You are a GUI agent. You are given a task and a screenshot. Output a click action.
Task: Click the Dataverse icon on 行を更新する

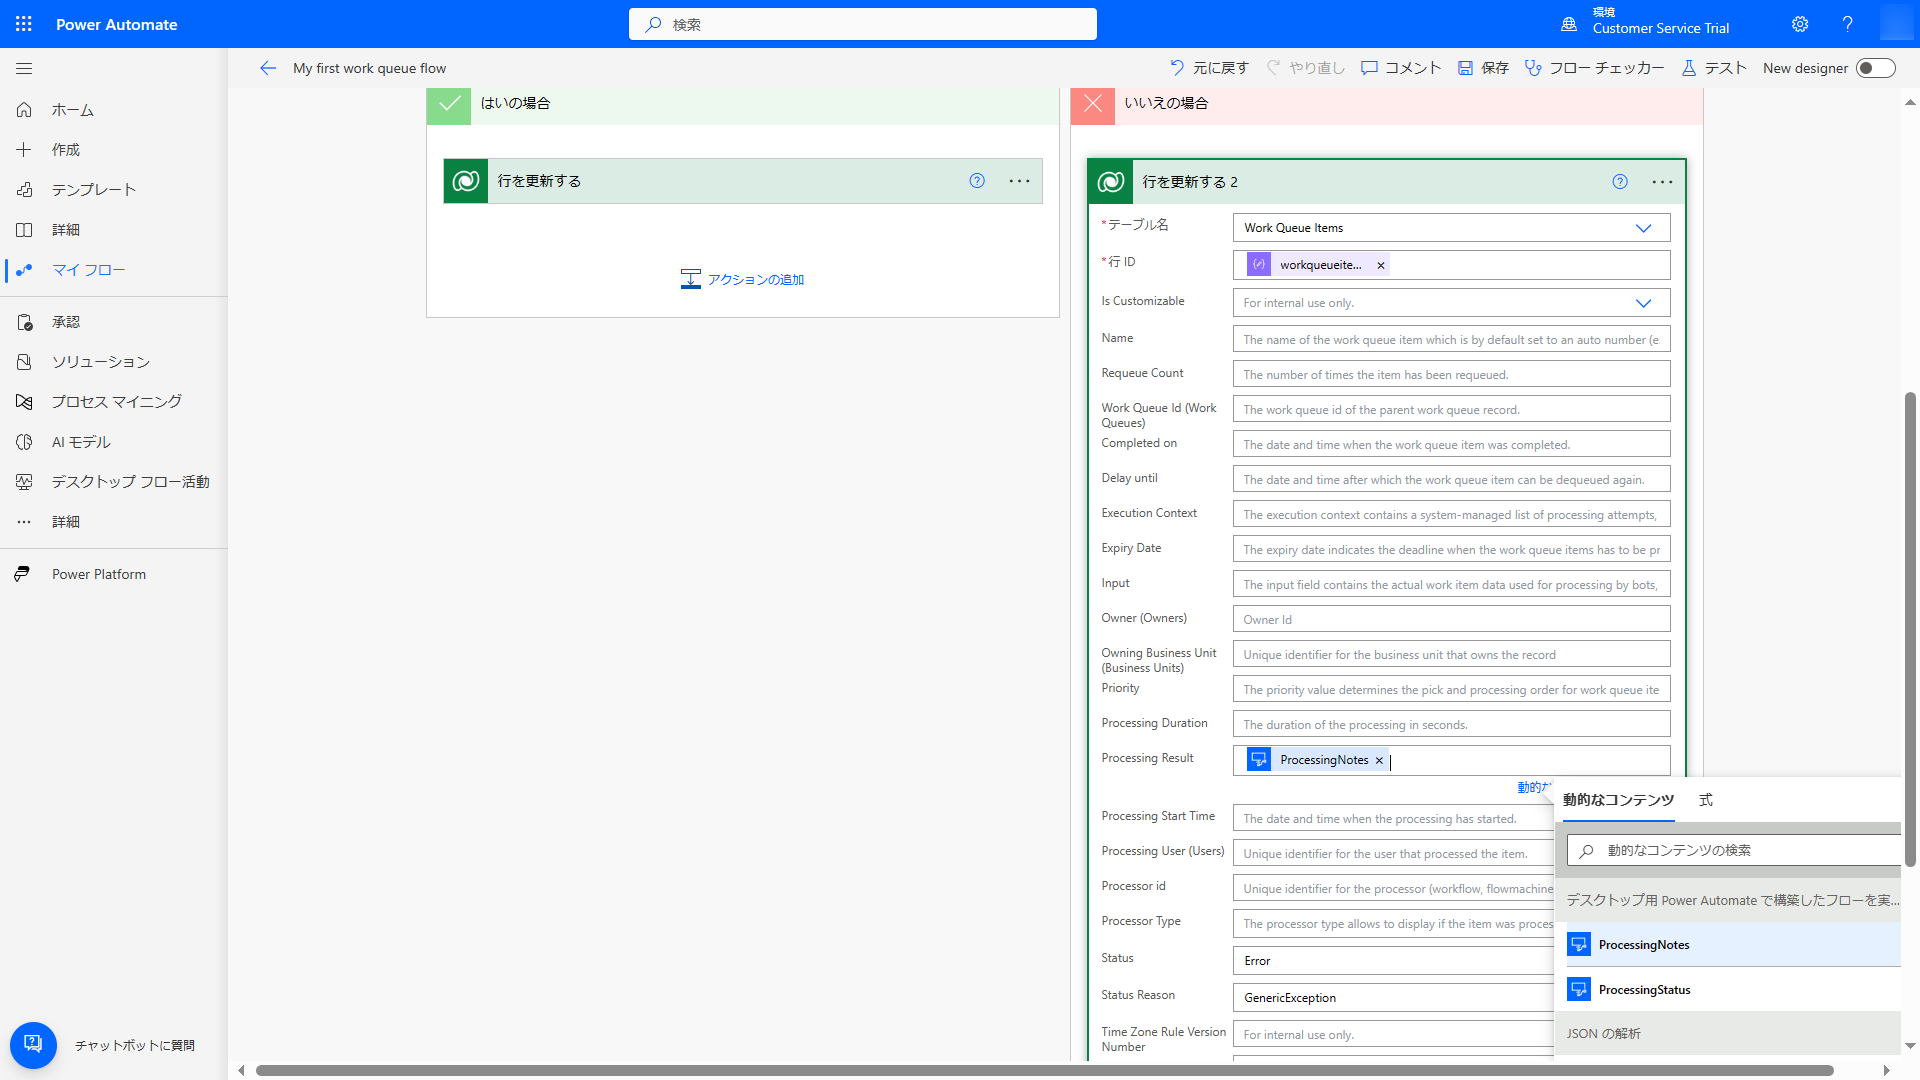(x=466, y=181)
